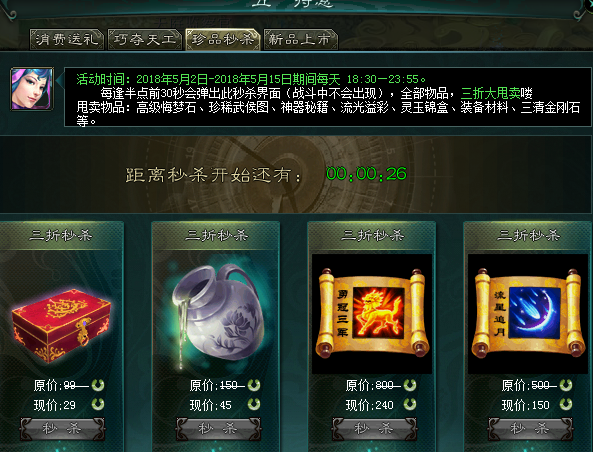Click jade coin icon beside current price 45
This screenshot has height=452, width=593.
254,404
